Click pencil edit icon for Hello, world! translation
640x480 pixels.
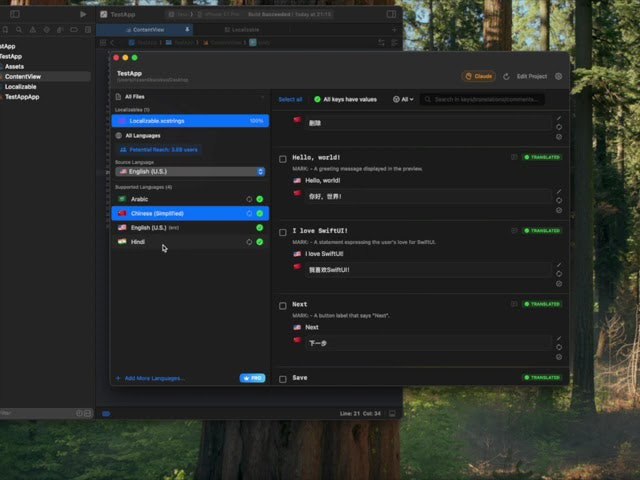(x=558, y=191)
